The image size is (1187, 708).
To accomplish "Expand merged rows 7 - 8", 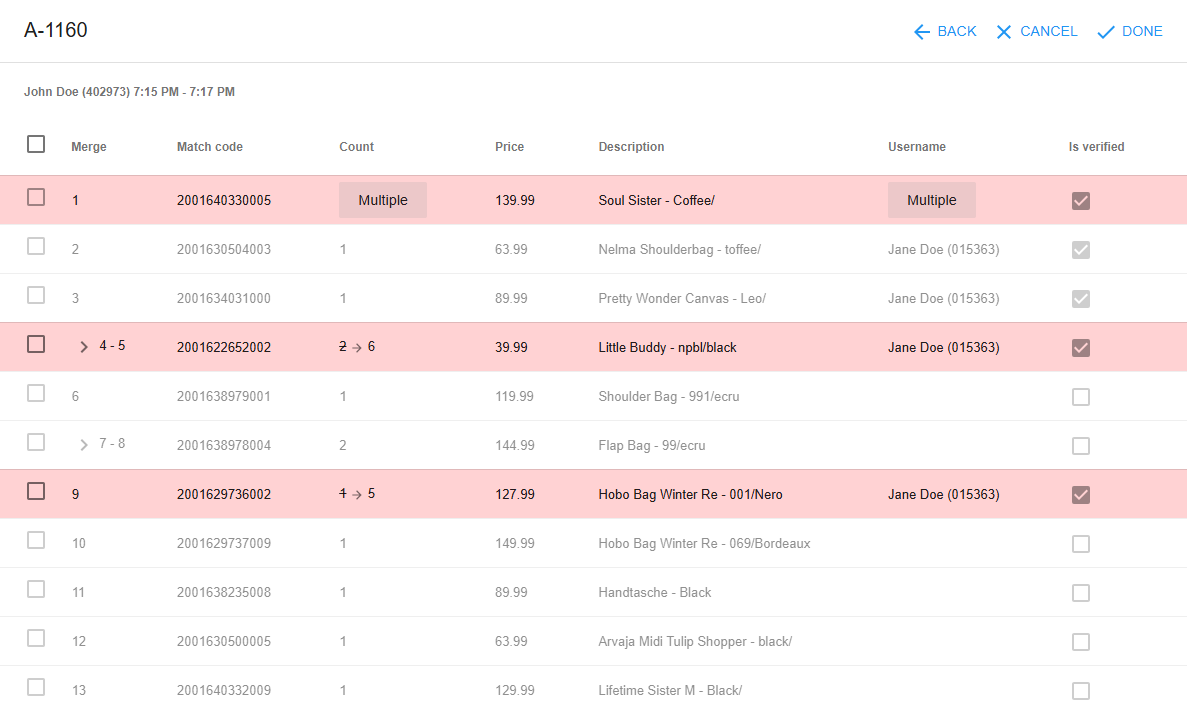I will (x=84, y=444).
